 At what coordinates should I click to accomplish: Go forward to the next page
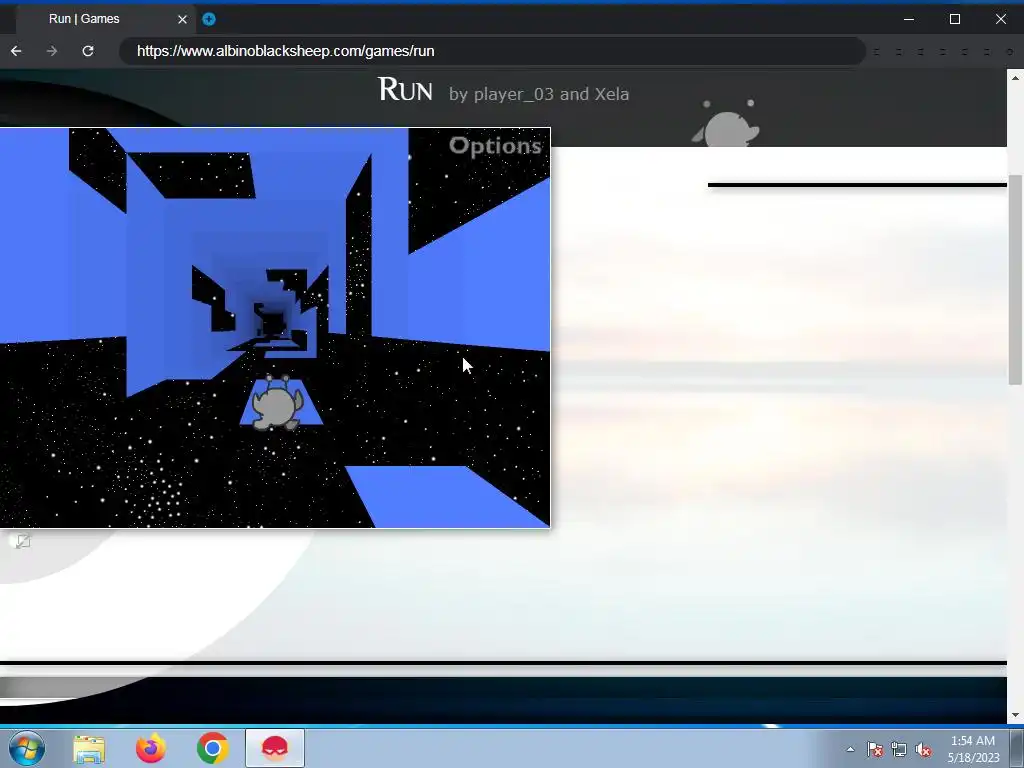(x=52, y=51)
